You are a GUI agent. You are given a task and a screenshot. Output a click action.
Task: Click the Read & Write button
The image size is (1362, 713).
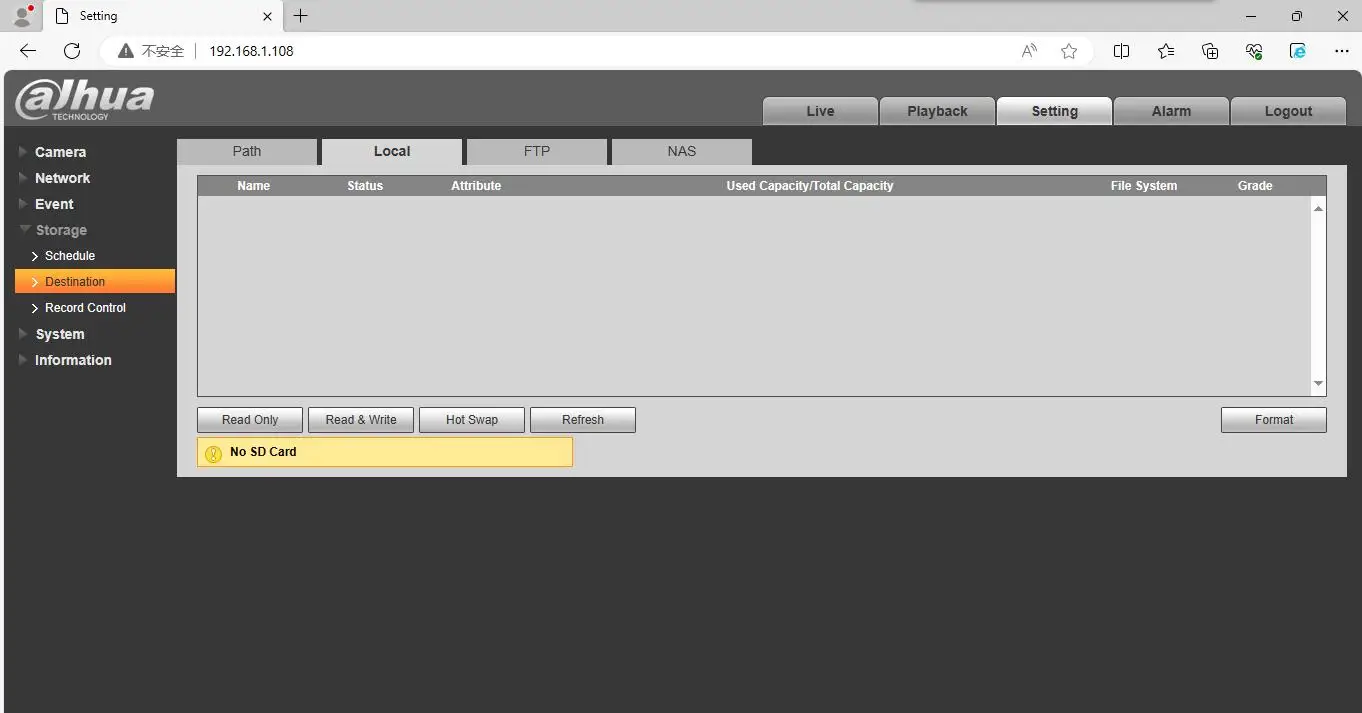coord(361,420)
